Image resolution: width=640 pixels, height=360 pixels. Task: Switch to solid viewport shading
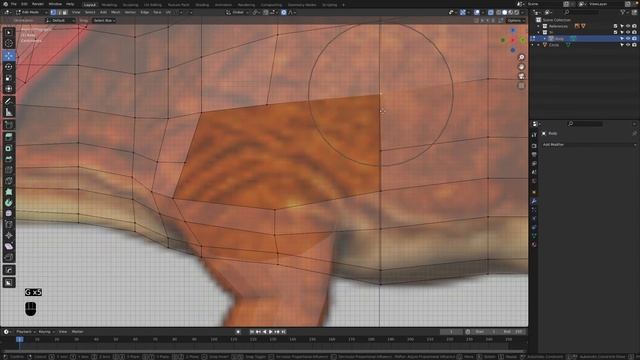click(504, 12)
